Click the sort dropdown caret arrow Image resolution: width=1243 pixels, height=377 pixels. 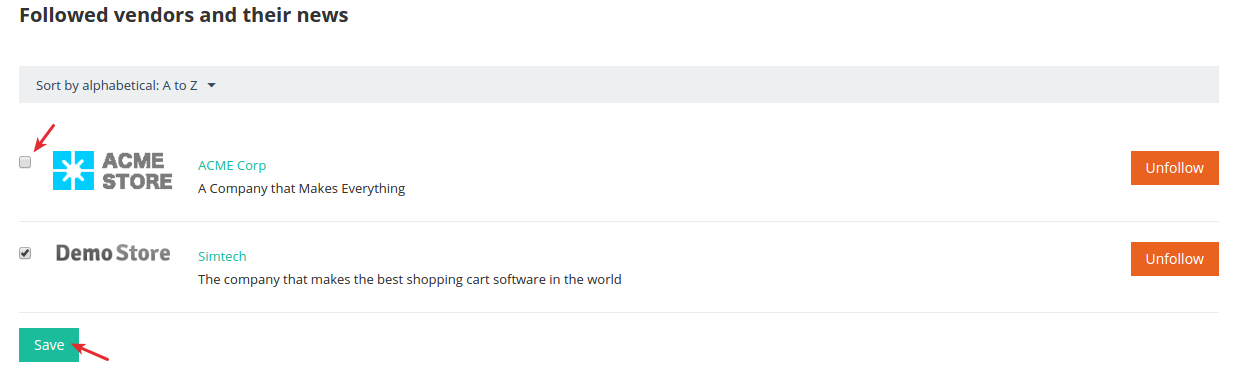tap(212, 85)
